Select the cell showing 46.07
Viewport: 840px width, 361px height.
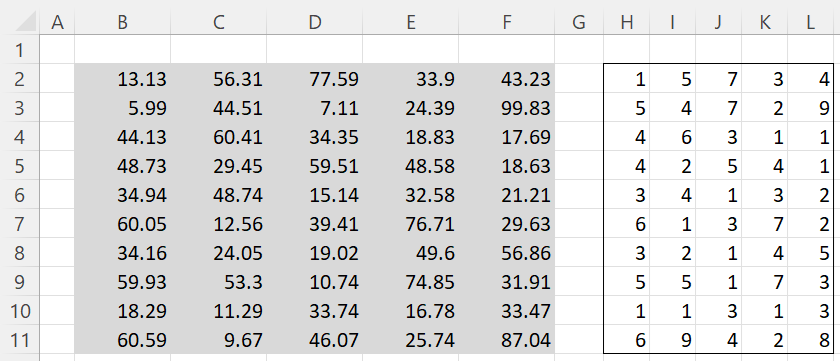[x=314, y=339]
